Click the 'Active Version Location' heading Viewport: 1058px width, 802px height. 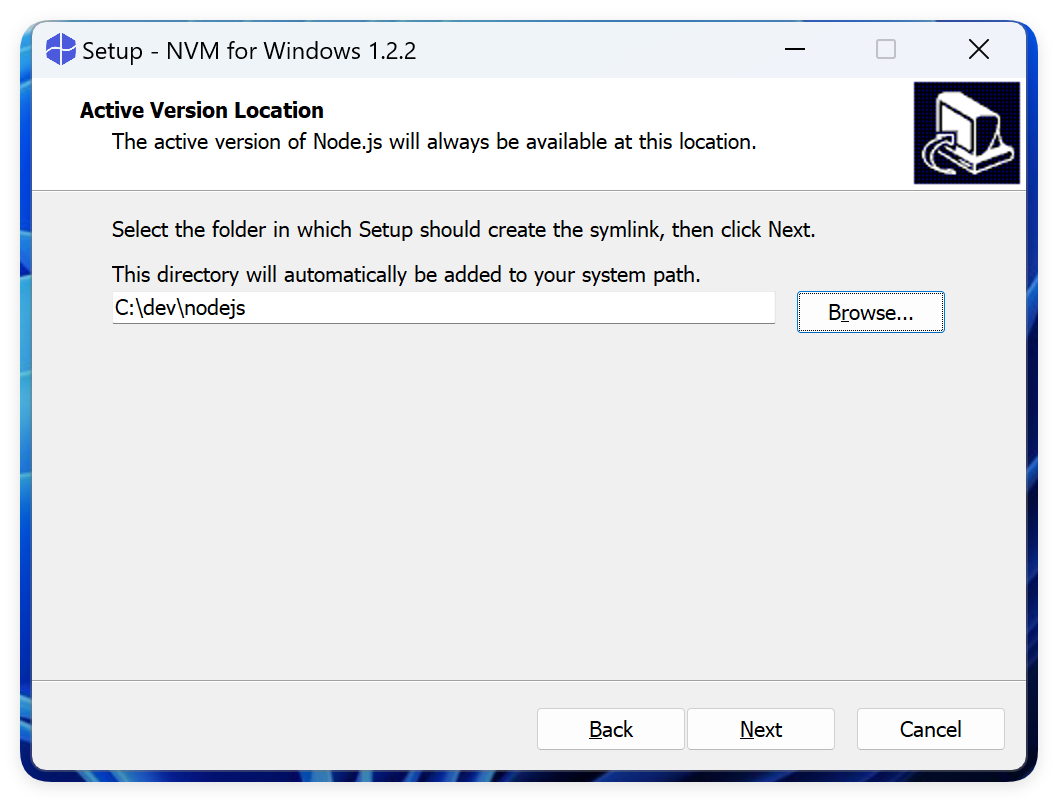pos(202,110)
